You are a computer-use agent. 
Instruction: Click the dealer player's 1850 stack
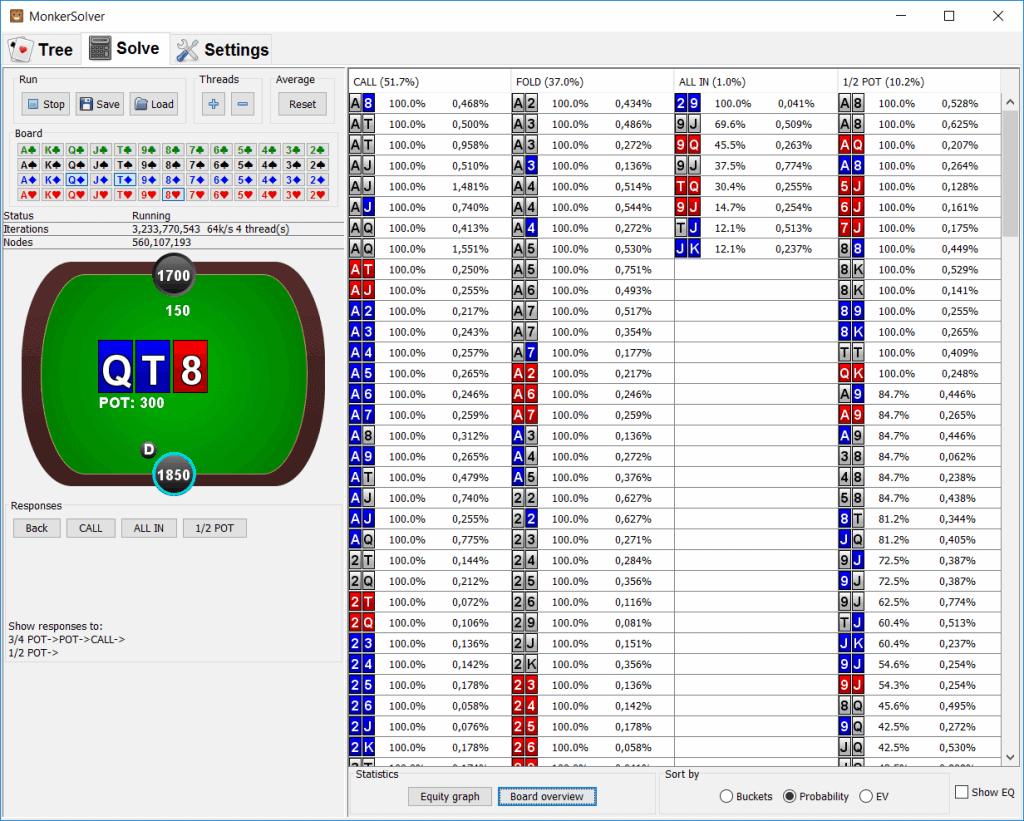[x=173, y=474]
